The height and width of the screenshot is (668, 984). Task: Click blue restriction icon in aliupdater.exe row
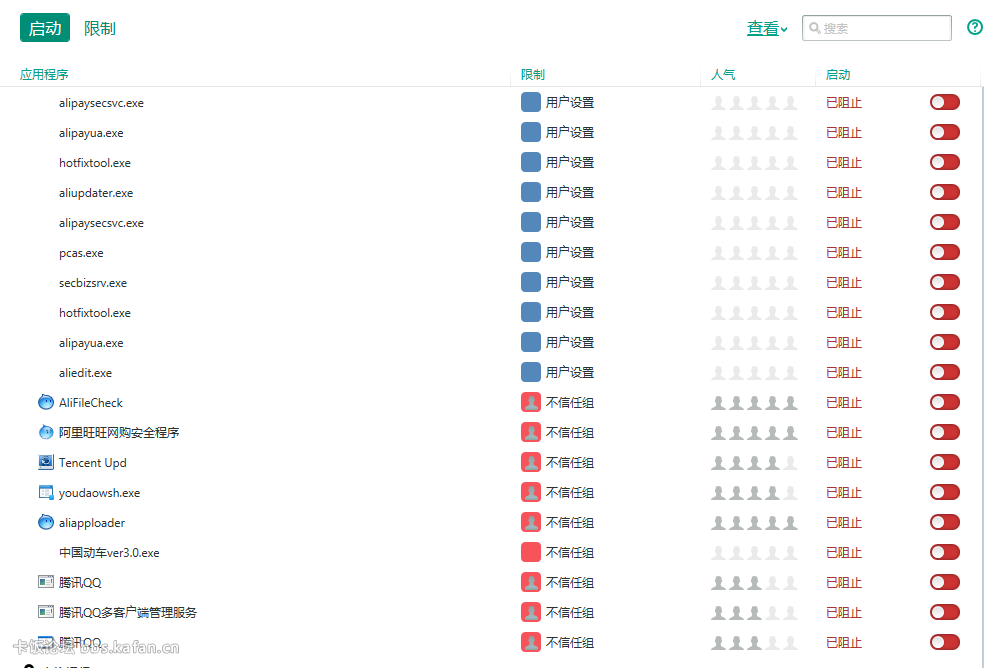pos(531,192)
